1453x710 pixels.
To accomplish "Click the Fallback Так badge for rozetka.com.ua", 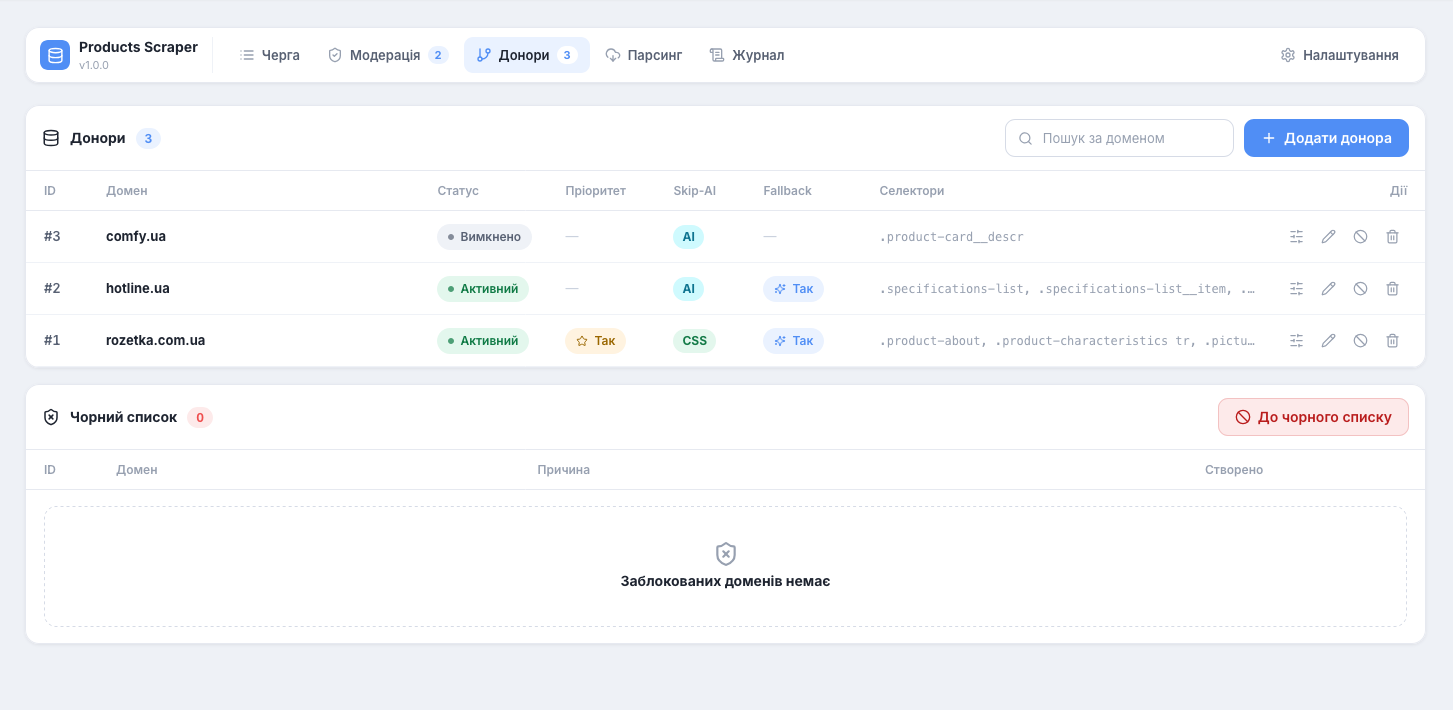I will pos(793,341).
